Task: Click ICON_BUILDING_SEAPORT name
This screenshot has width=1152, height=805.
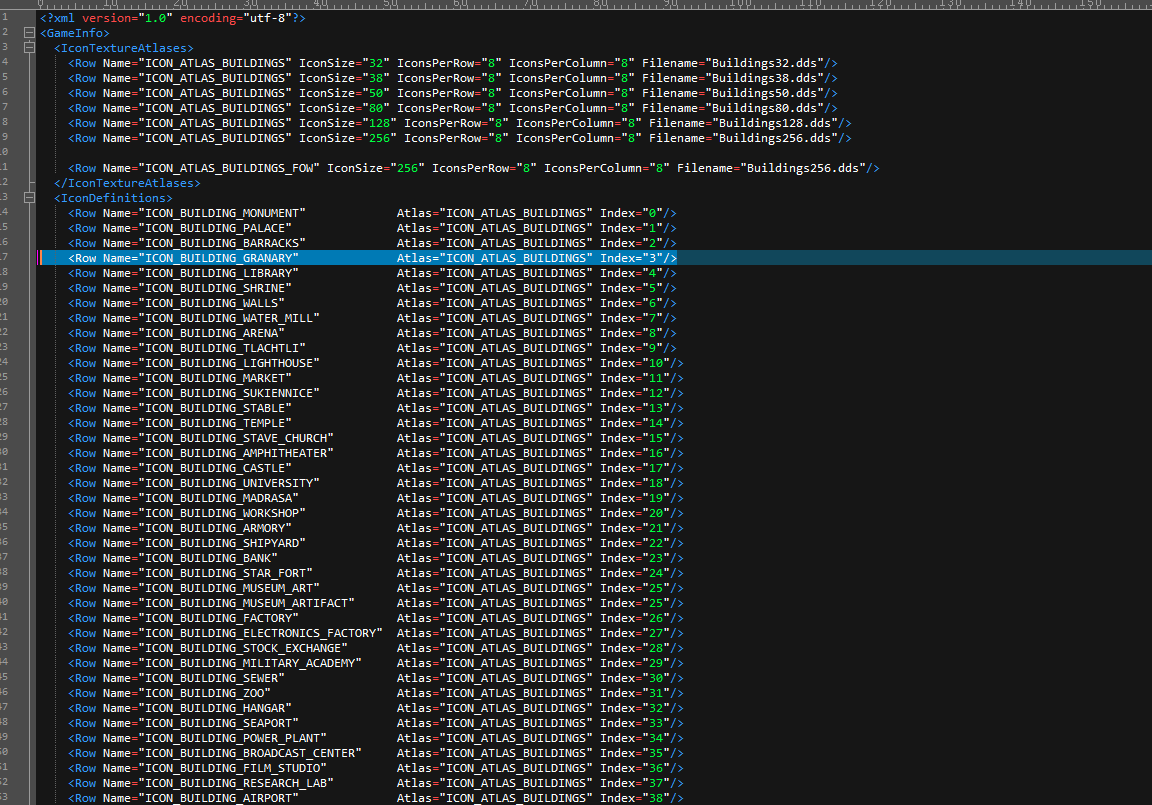Action: tap(219, 723)
